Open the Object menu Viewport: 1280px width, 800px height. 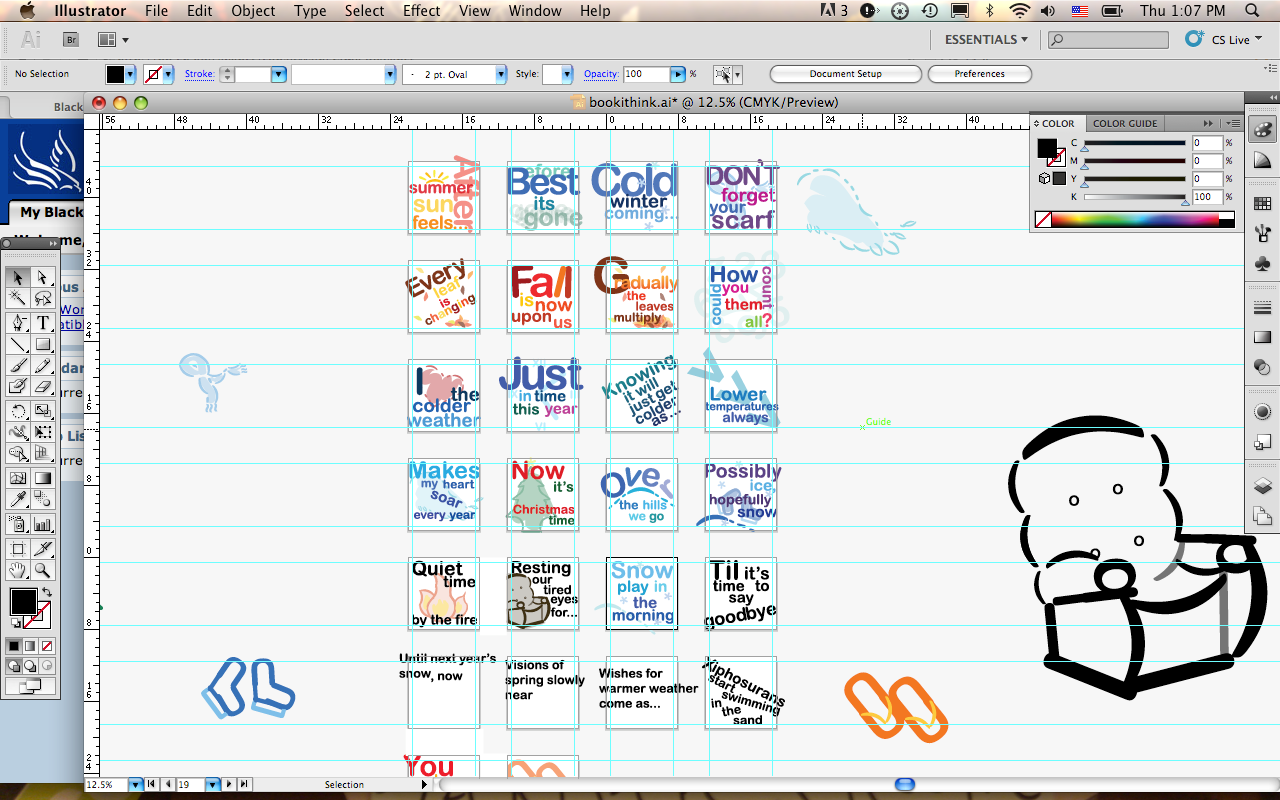click(253, 11)
